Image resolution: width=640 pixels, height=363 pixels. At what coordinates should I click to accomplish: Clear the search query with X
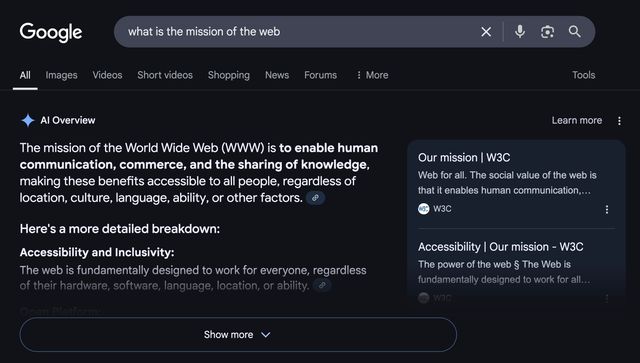[486, 32]
